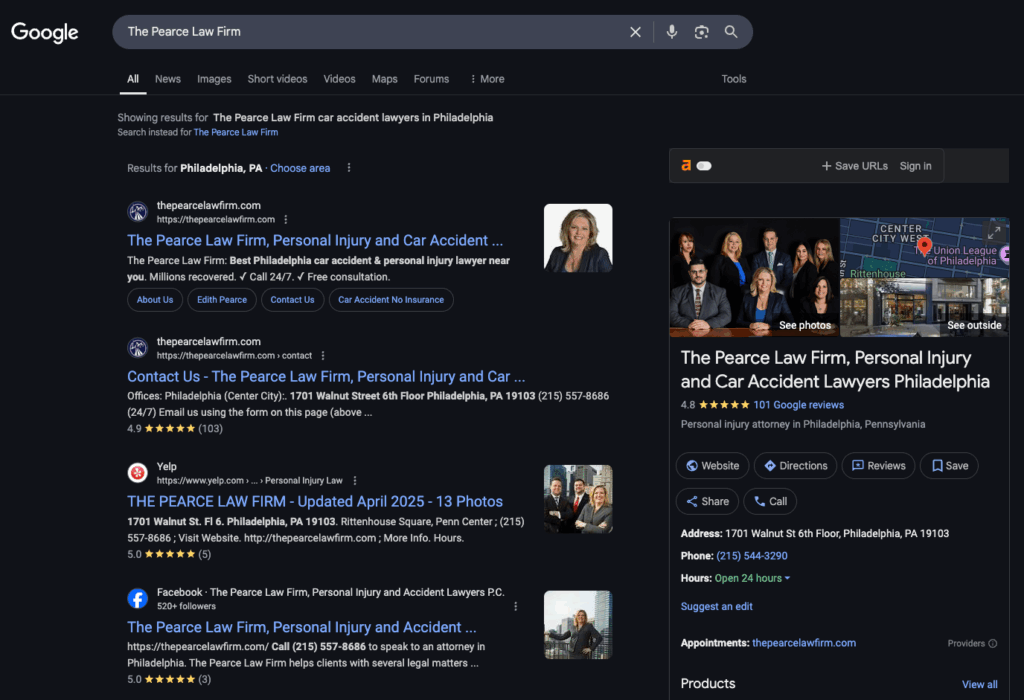
Task: Expand the More search options menu
Action: 487,79
